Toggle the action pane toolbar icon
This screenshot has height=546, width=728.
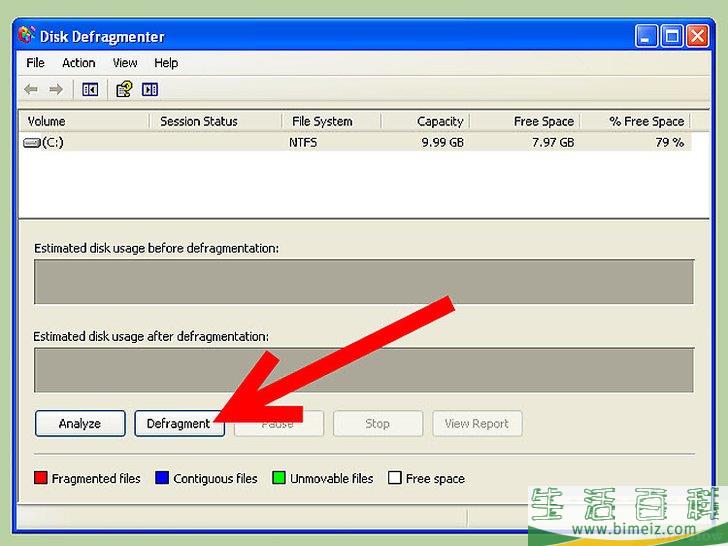[x=150, y=89]
